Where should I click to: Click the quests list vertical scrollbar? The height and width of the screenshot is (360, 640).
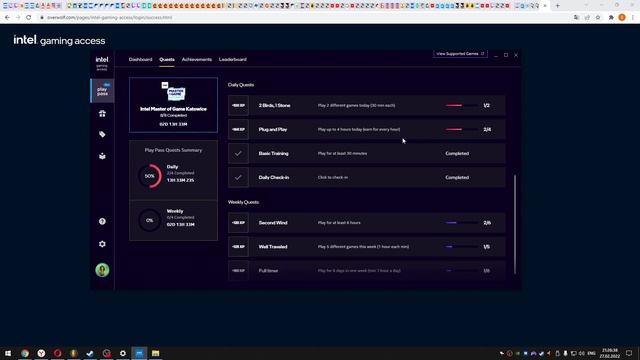[515, 224]
